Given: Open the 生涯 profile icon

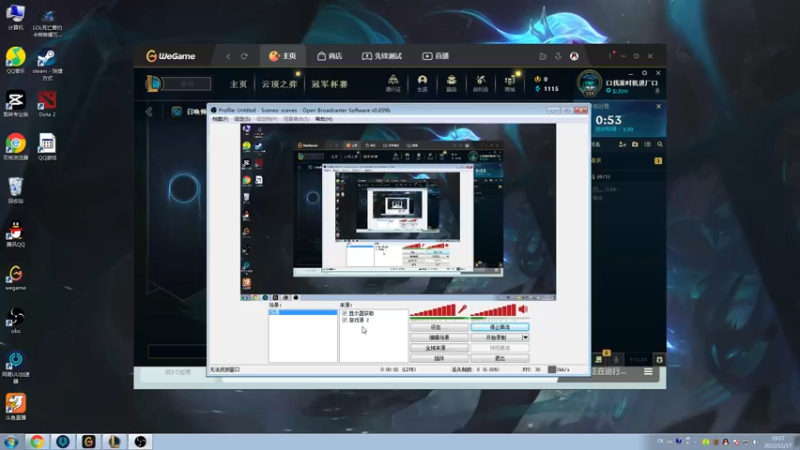Looking at the screenshot, I should tap(422, 83).
